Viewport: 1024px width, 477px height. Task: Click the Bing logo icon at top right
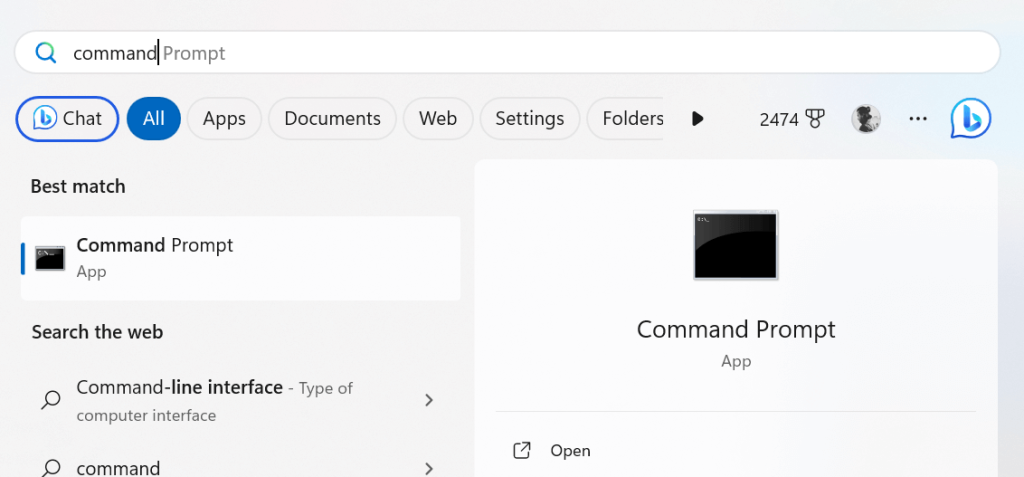pos(970,119)
